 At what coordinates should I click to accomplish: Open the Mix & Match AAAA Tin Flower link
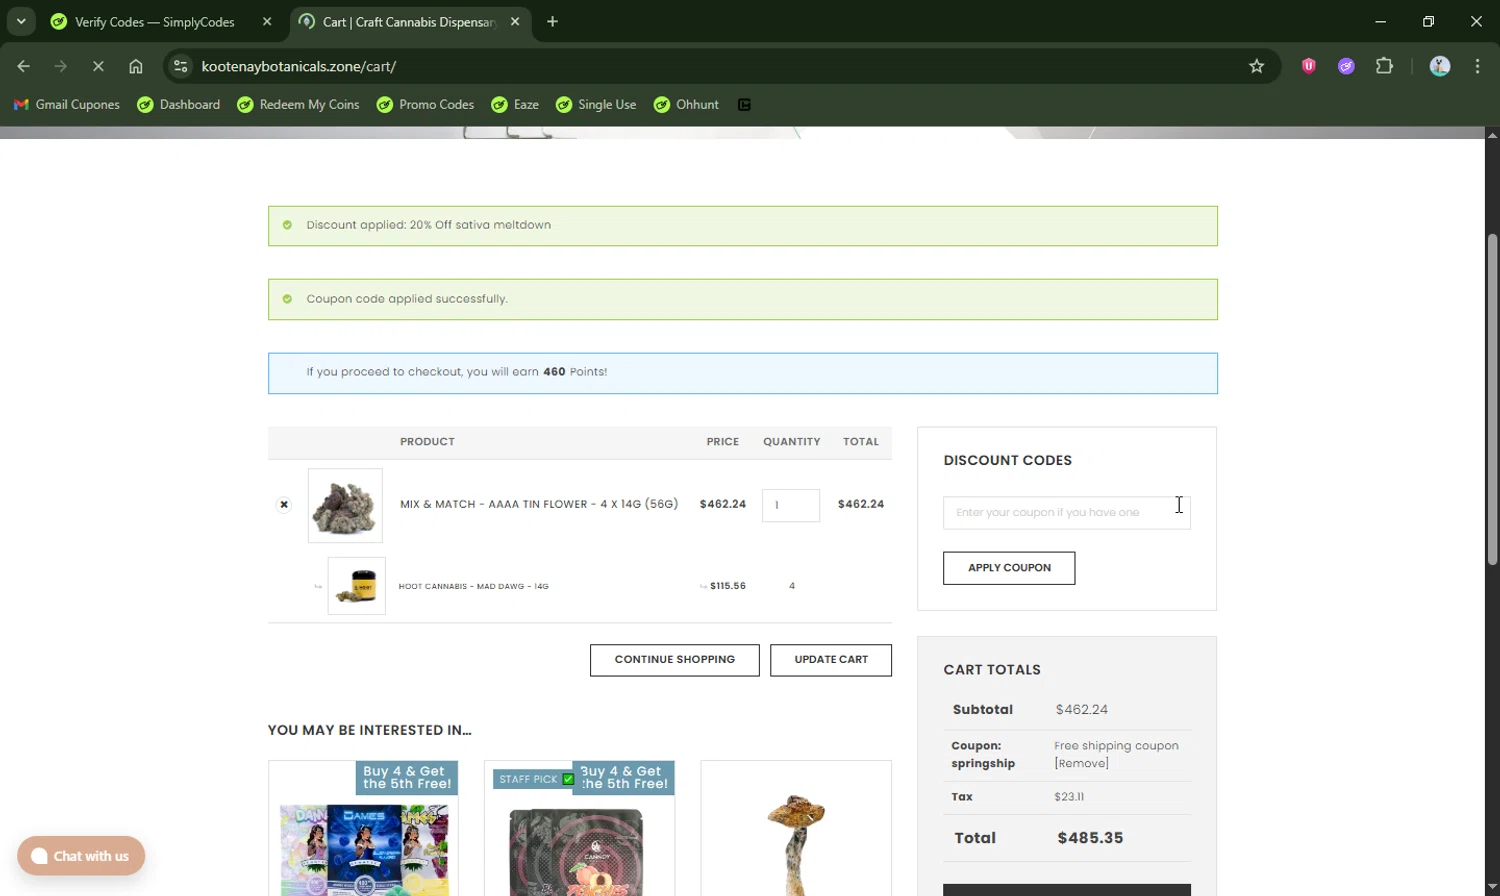coord(539,504)
